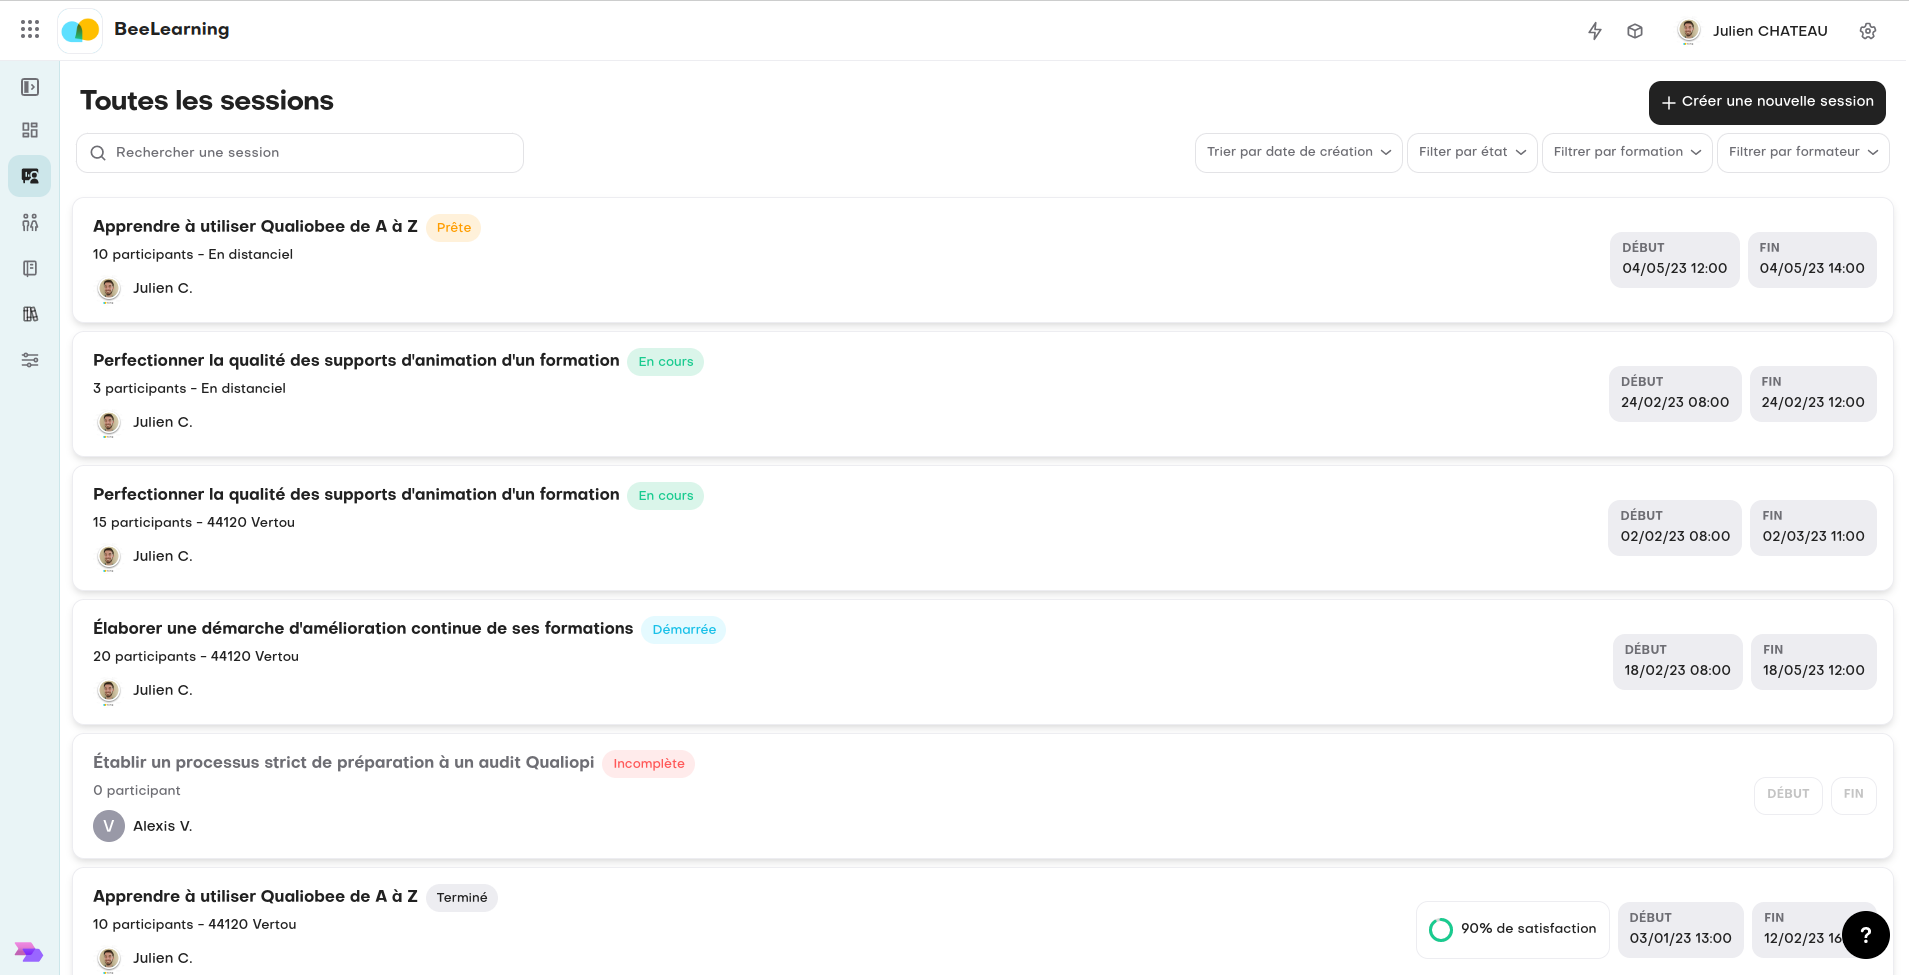1909x975 pixels.
Task: Focus the Rechercher une session field
Action: pos(300,153)
